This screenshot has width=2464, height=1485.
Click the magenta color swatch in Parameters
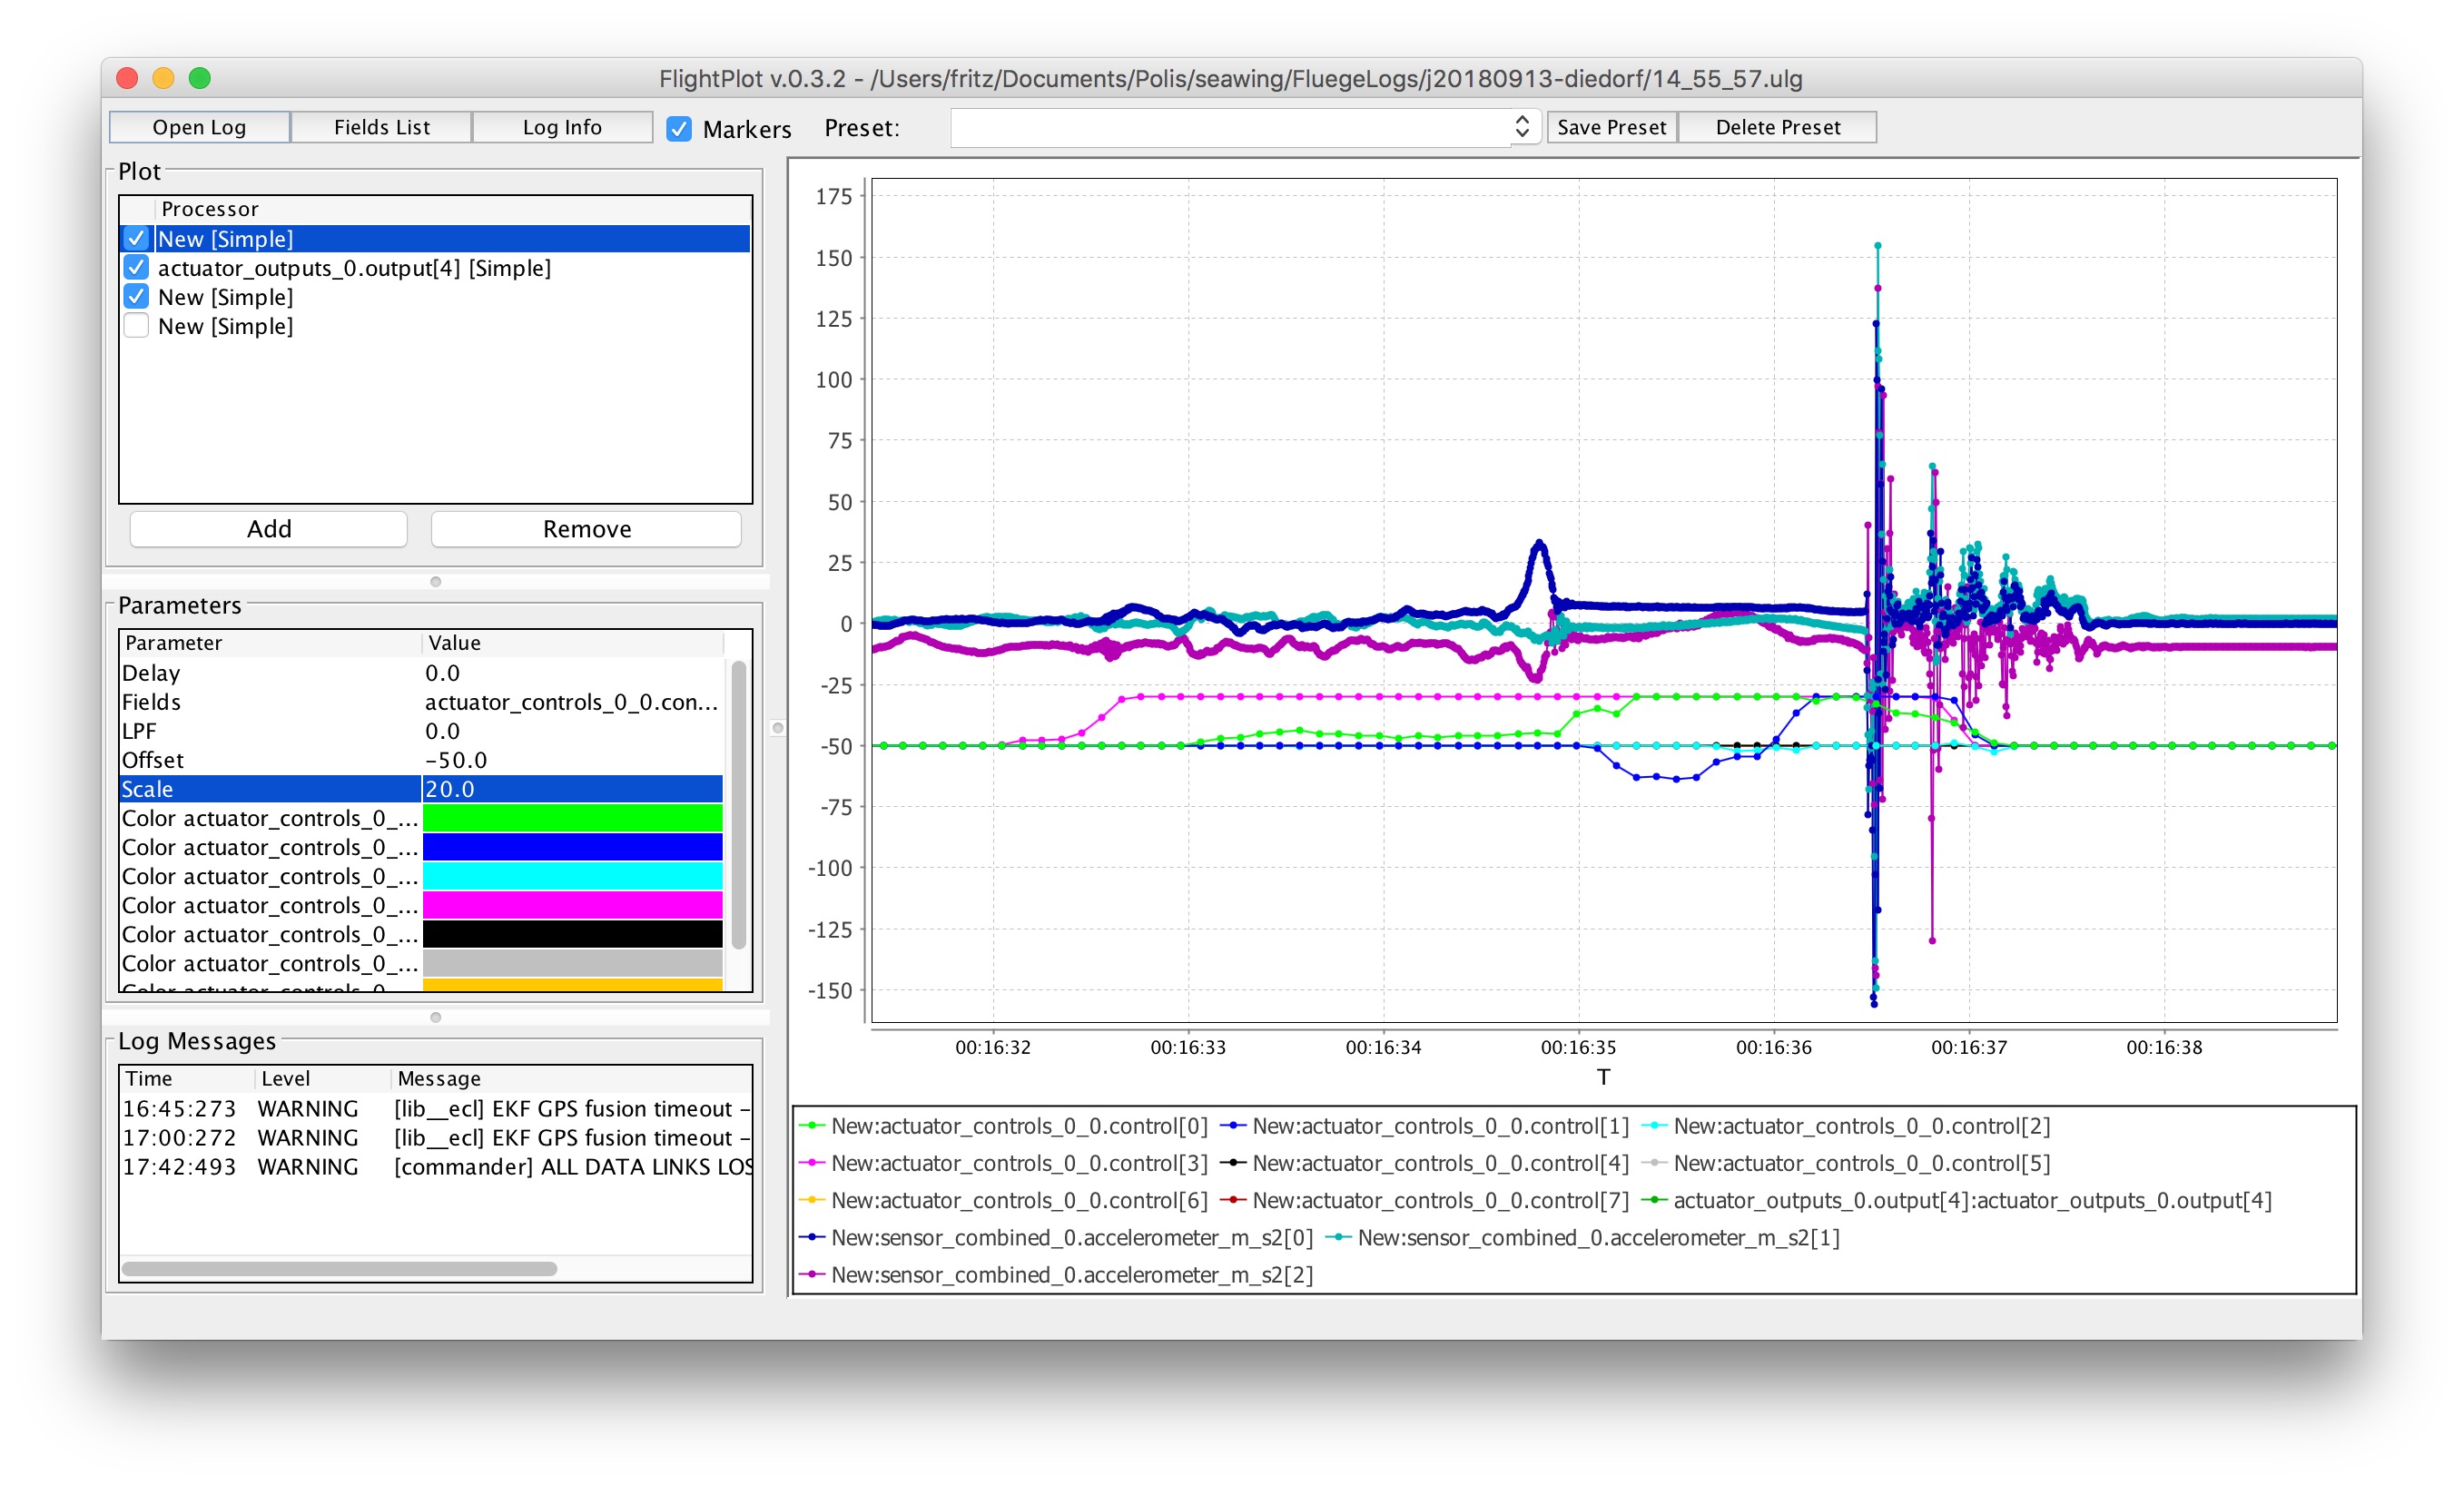[572, 905]
